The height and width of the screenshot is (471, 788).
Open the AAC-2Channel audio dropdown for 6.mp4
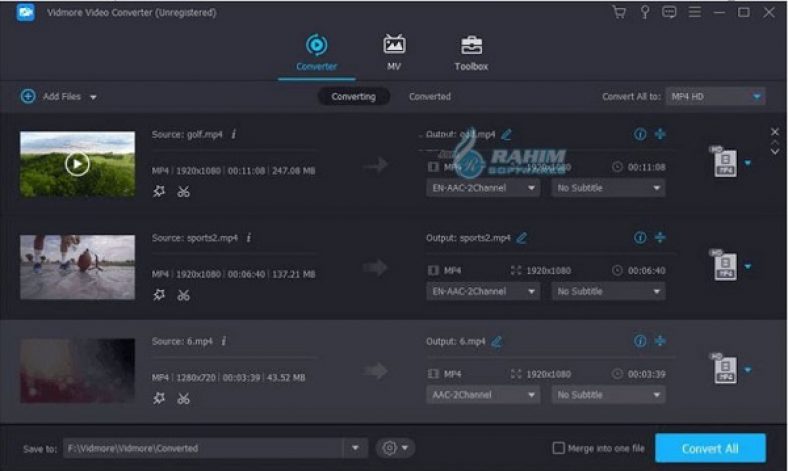tap(483, 395)
